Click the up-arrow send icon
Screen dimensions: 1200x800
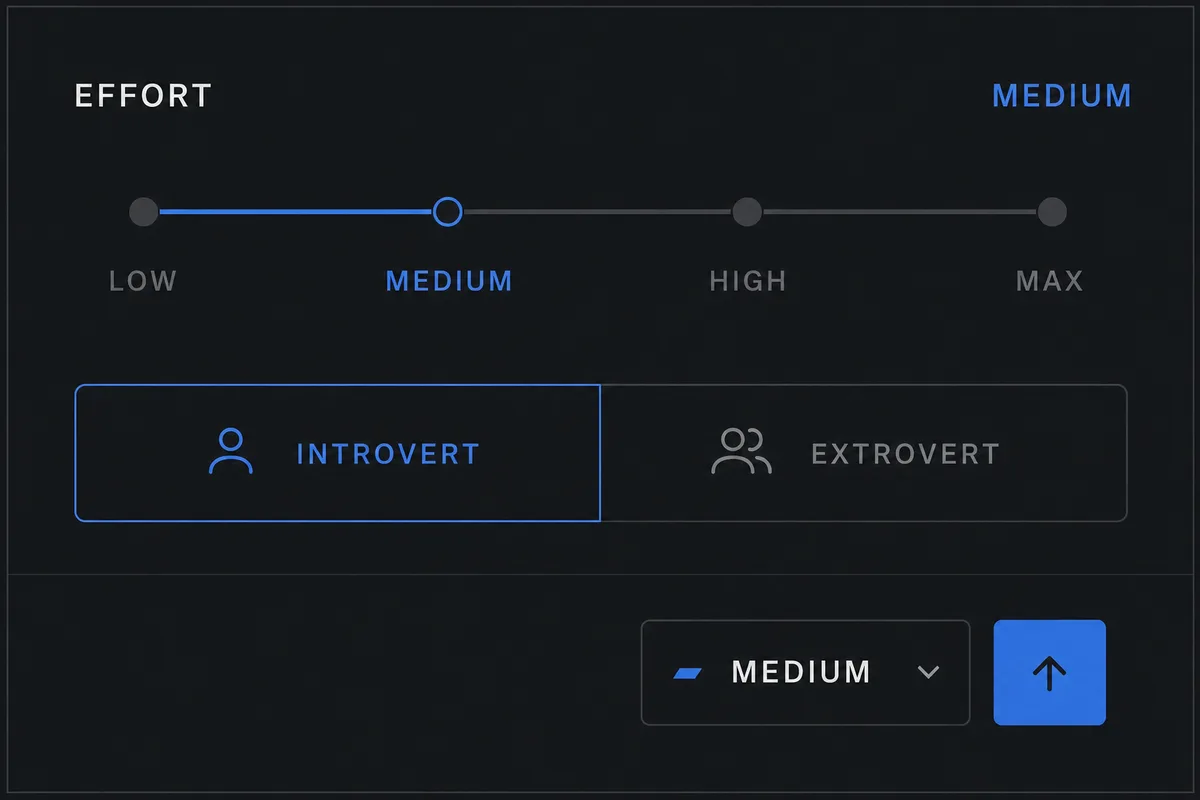click(1049, 673)
